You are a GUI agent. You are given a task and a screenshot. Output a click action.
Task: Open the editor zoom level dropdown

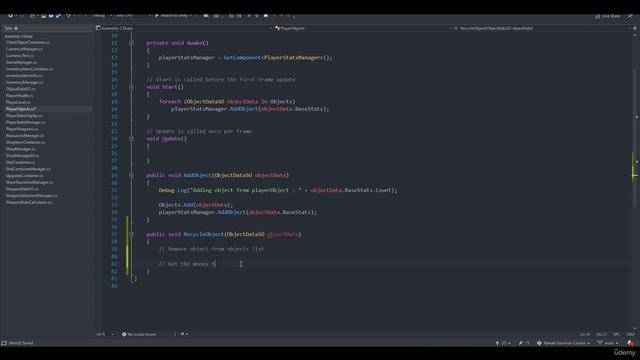point(104,334)
